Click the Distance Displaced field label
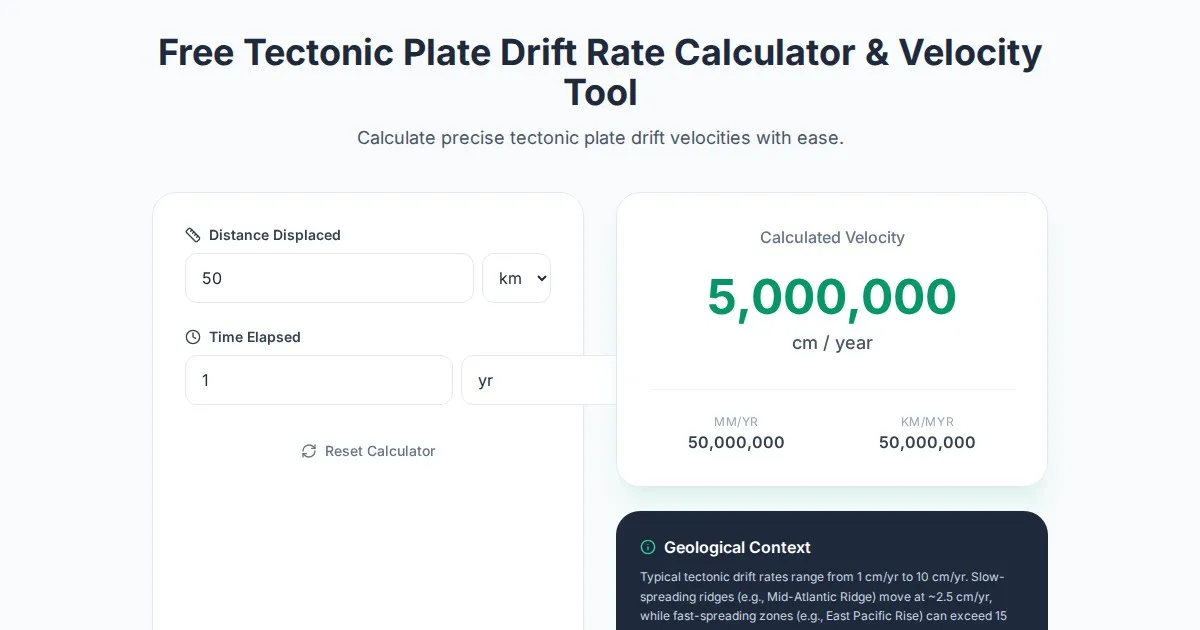 [x=274, y=235]
